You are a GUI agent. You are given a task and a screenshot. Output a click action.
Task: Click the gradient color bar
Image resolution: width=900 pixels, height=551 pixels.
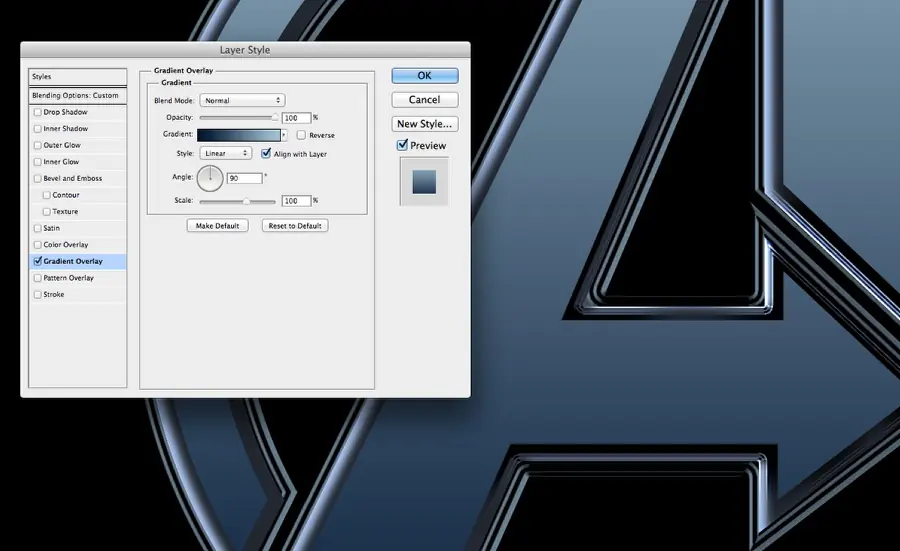click(238, 134)
